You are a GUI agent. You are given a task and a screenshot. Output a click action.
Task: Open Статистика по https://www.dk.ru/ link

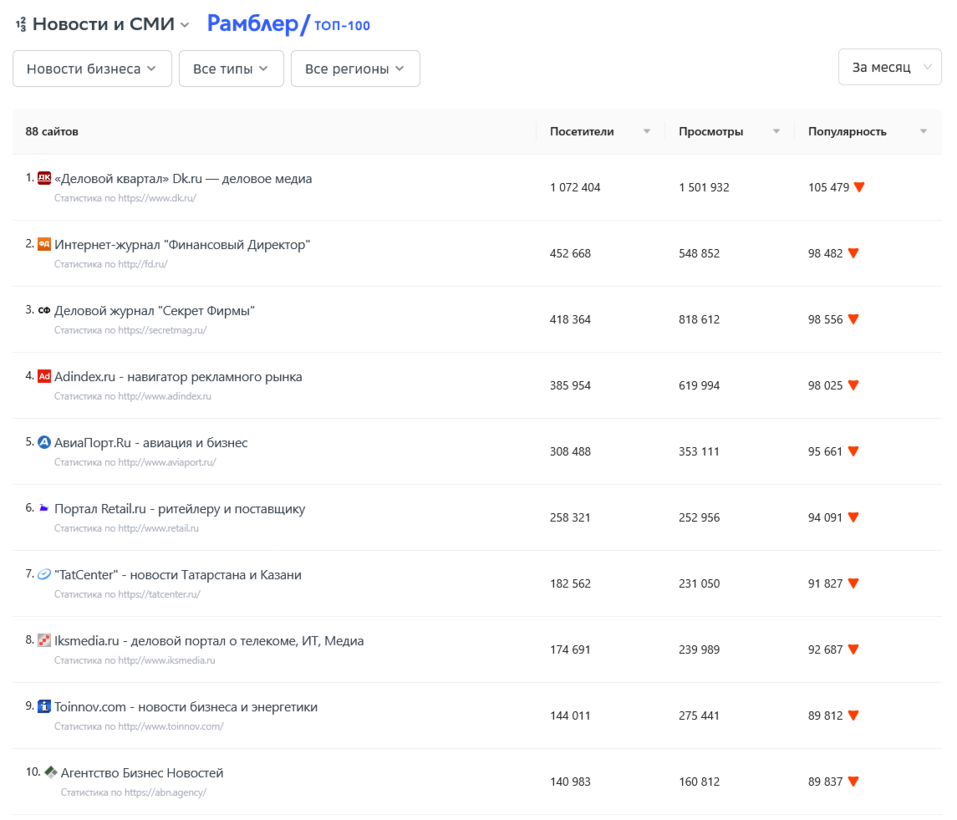[125, 198]
